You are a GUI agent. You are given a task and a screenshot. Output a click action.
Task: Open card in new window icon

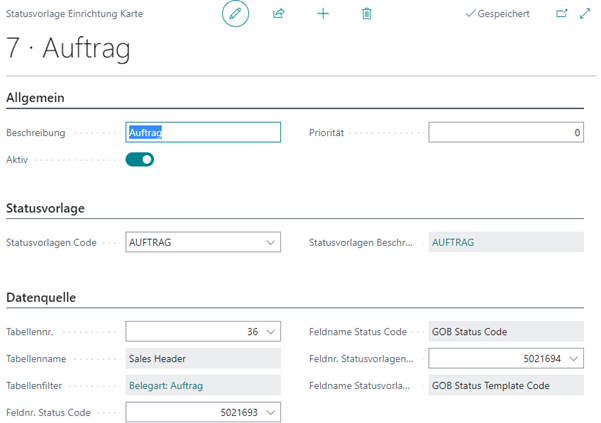[x=561, y=14]
